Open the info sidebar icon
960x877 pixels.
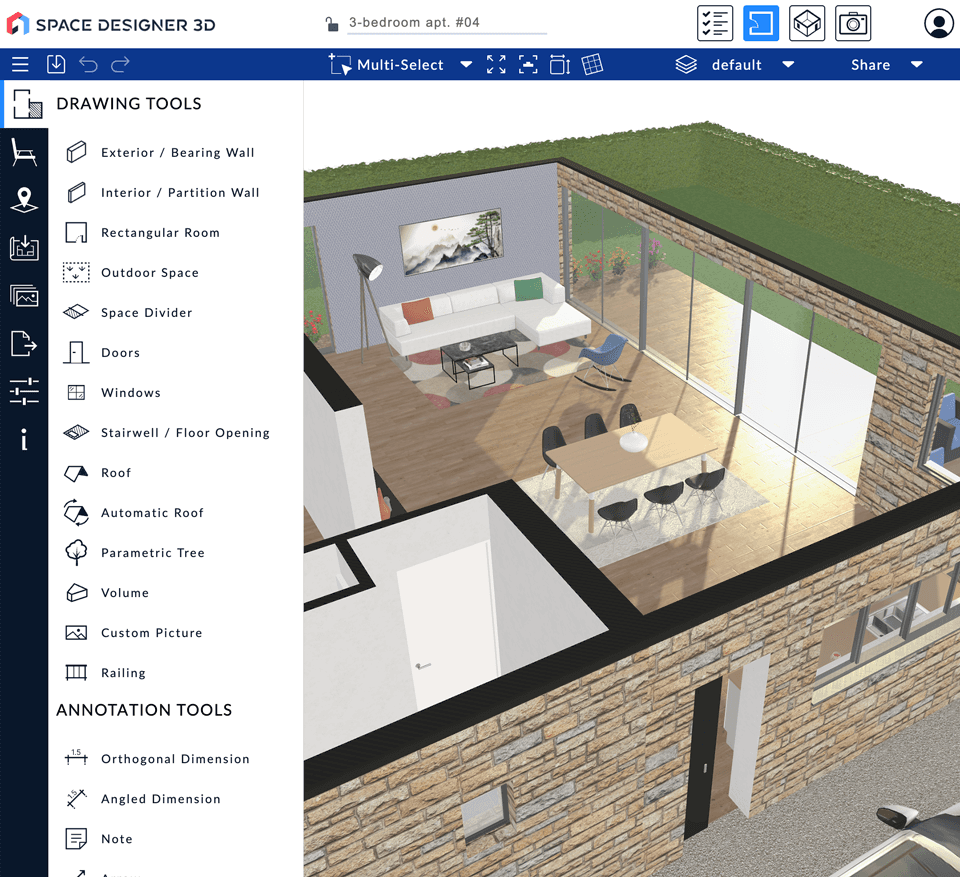(24, 439)
